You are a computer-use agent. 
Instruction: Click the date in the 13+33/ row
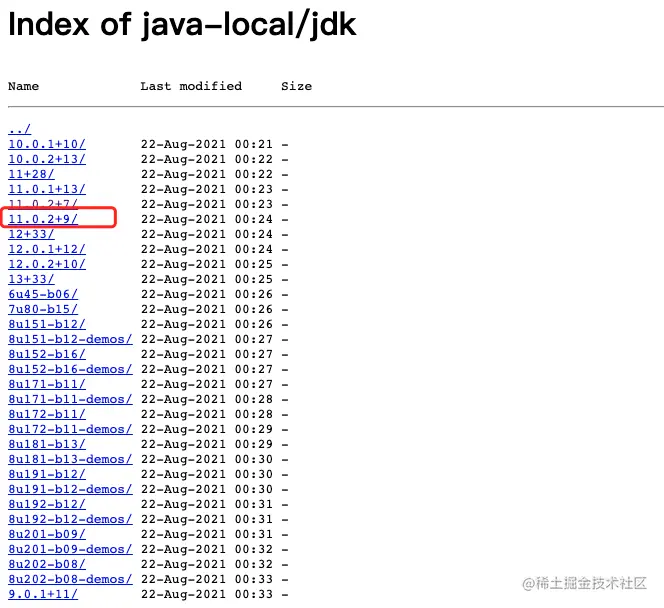tap(207, 279)
